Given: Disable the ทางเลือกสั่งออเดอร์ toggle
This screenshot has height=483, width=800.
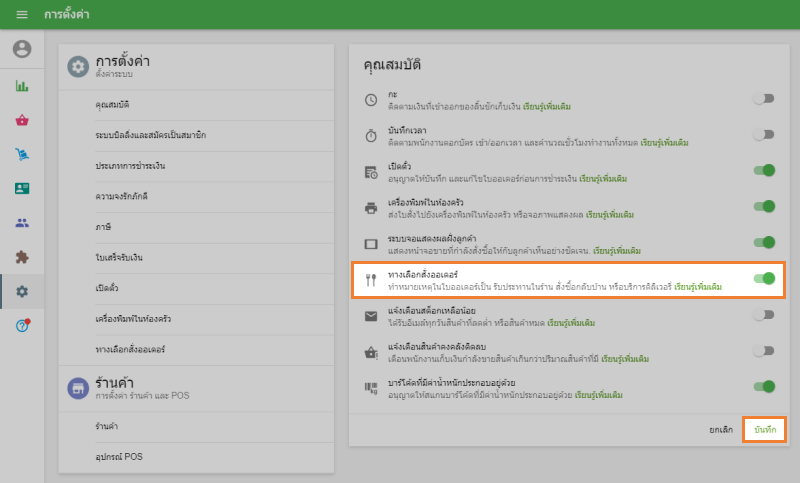Looking at the screenshot, I should [x=764, y=279].
